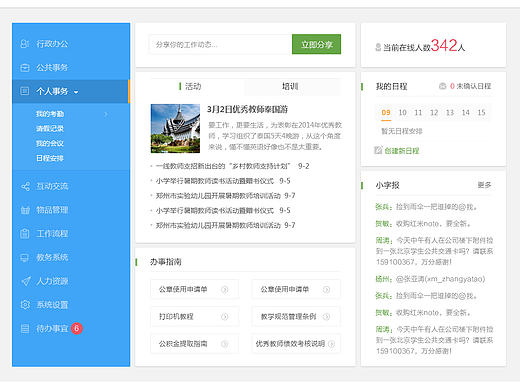Expand the 我的考勤 submenu chevron
Screen dimensions: 520x390
point(106,114)
